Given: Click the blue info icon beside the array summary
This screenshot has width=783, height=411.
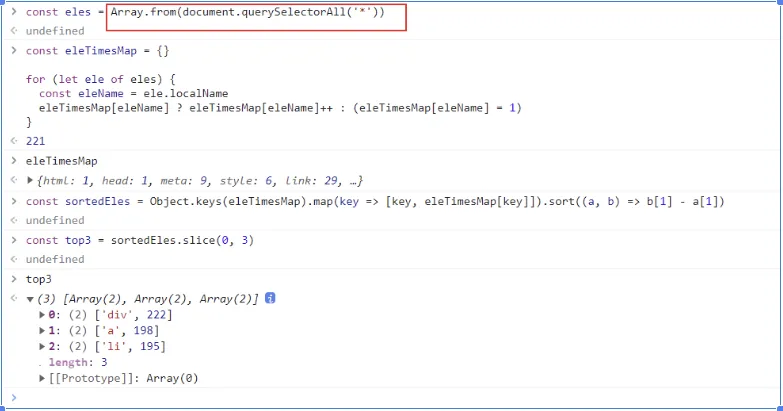Looking at the screenshot, I should (x=270, y=299).
